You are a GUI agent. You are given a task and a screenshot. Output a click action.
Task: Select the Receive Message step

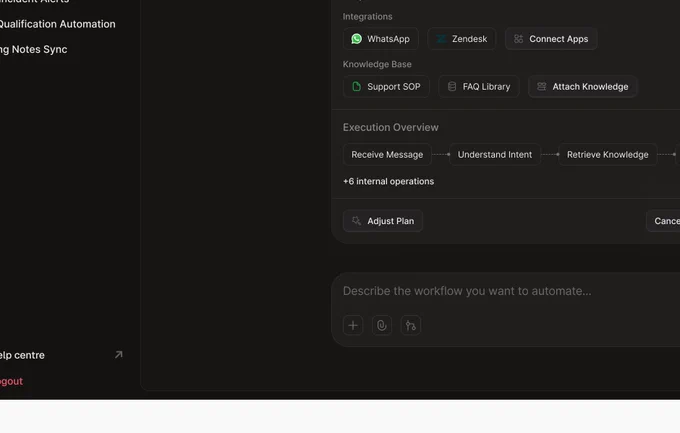pos(387,154)
